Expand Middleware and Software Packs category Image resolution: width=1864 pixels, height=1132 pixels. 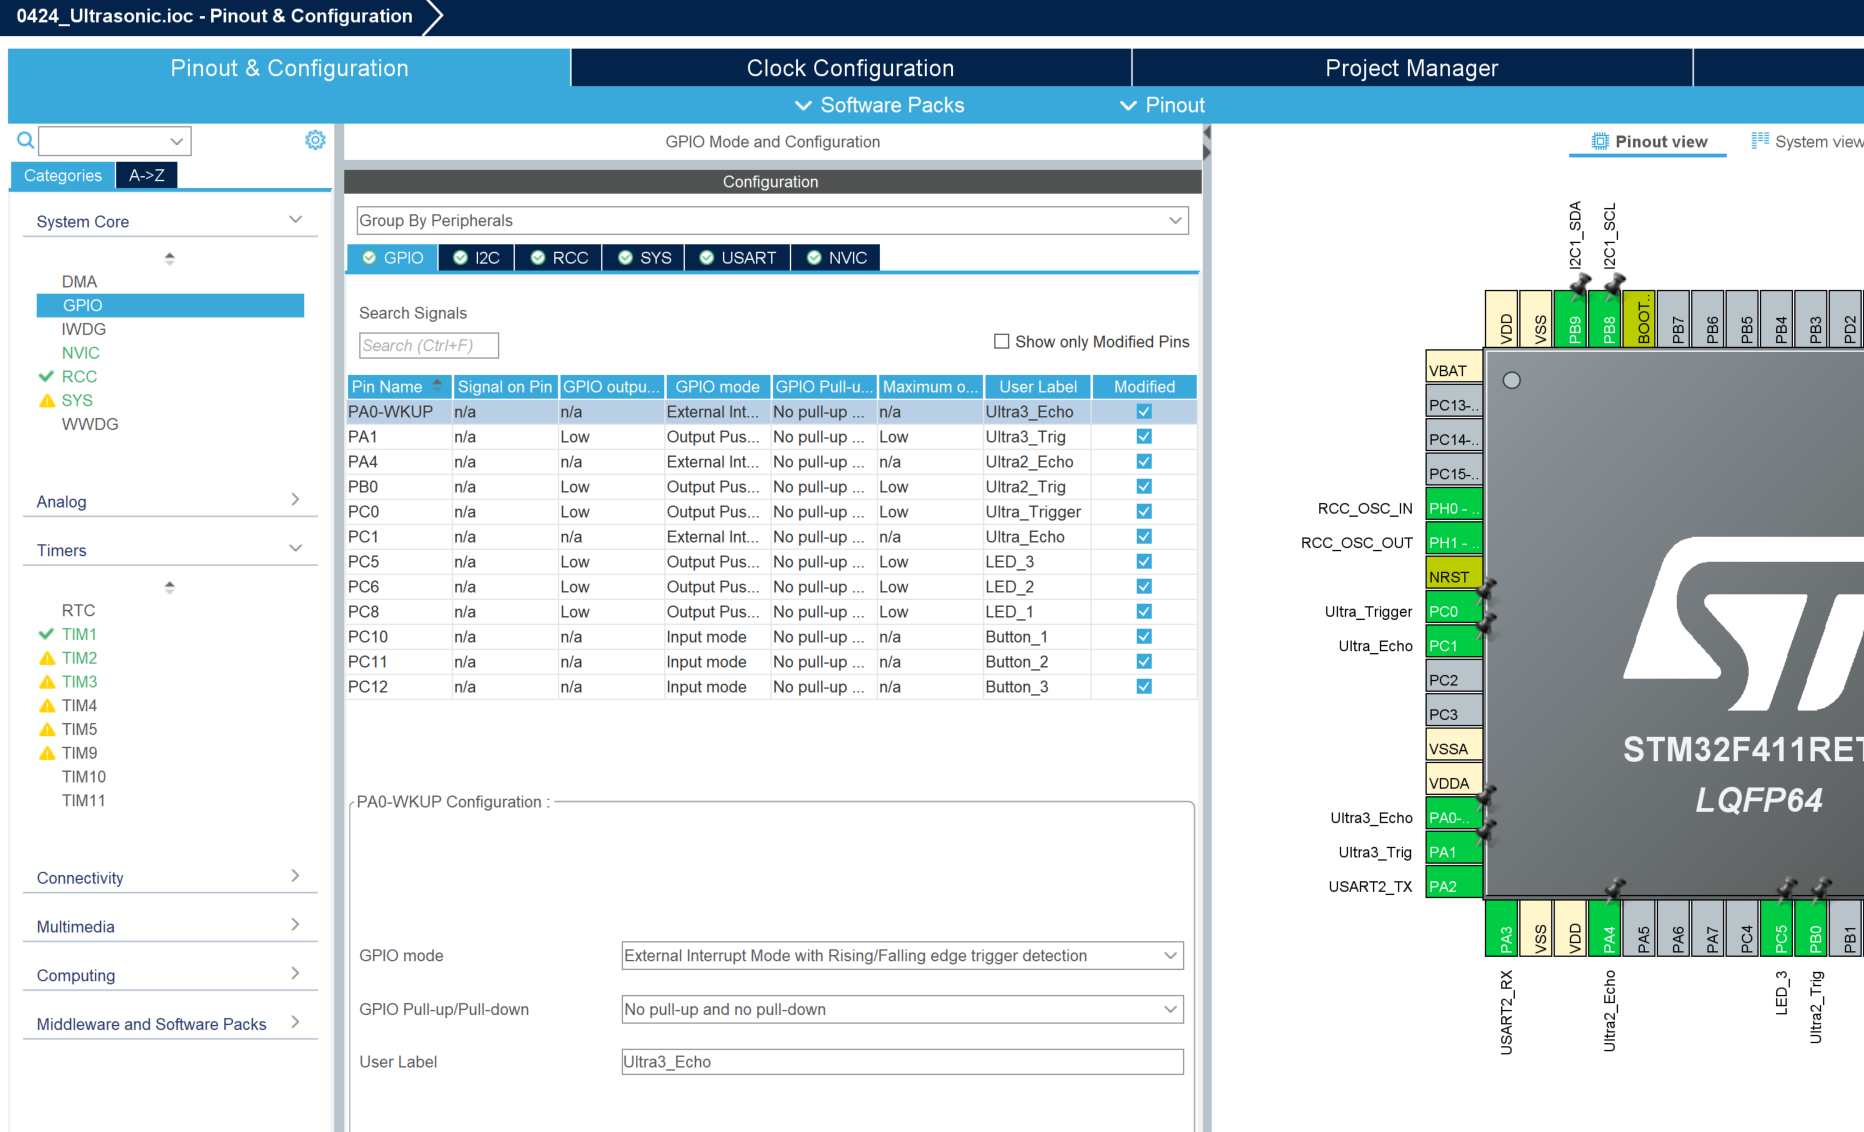click(x=295, y=1022)
